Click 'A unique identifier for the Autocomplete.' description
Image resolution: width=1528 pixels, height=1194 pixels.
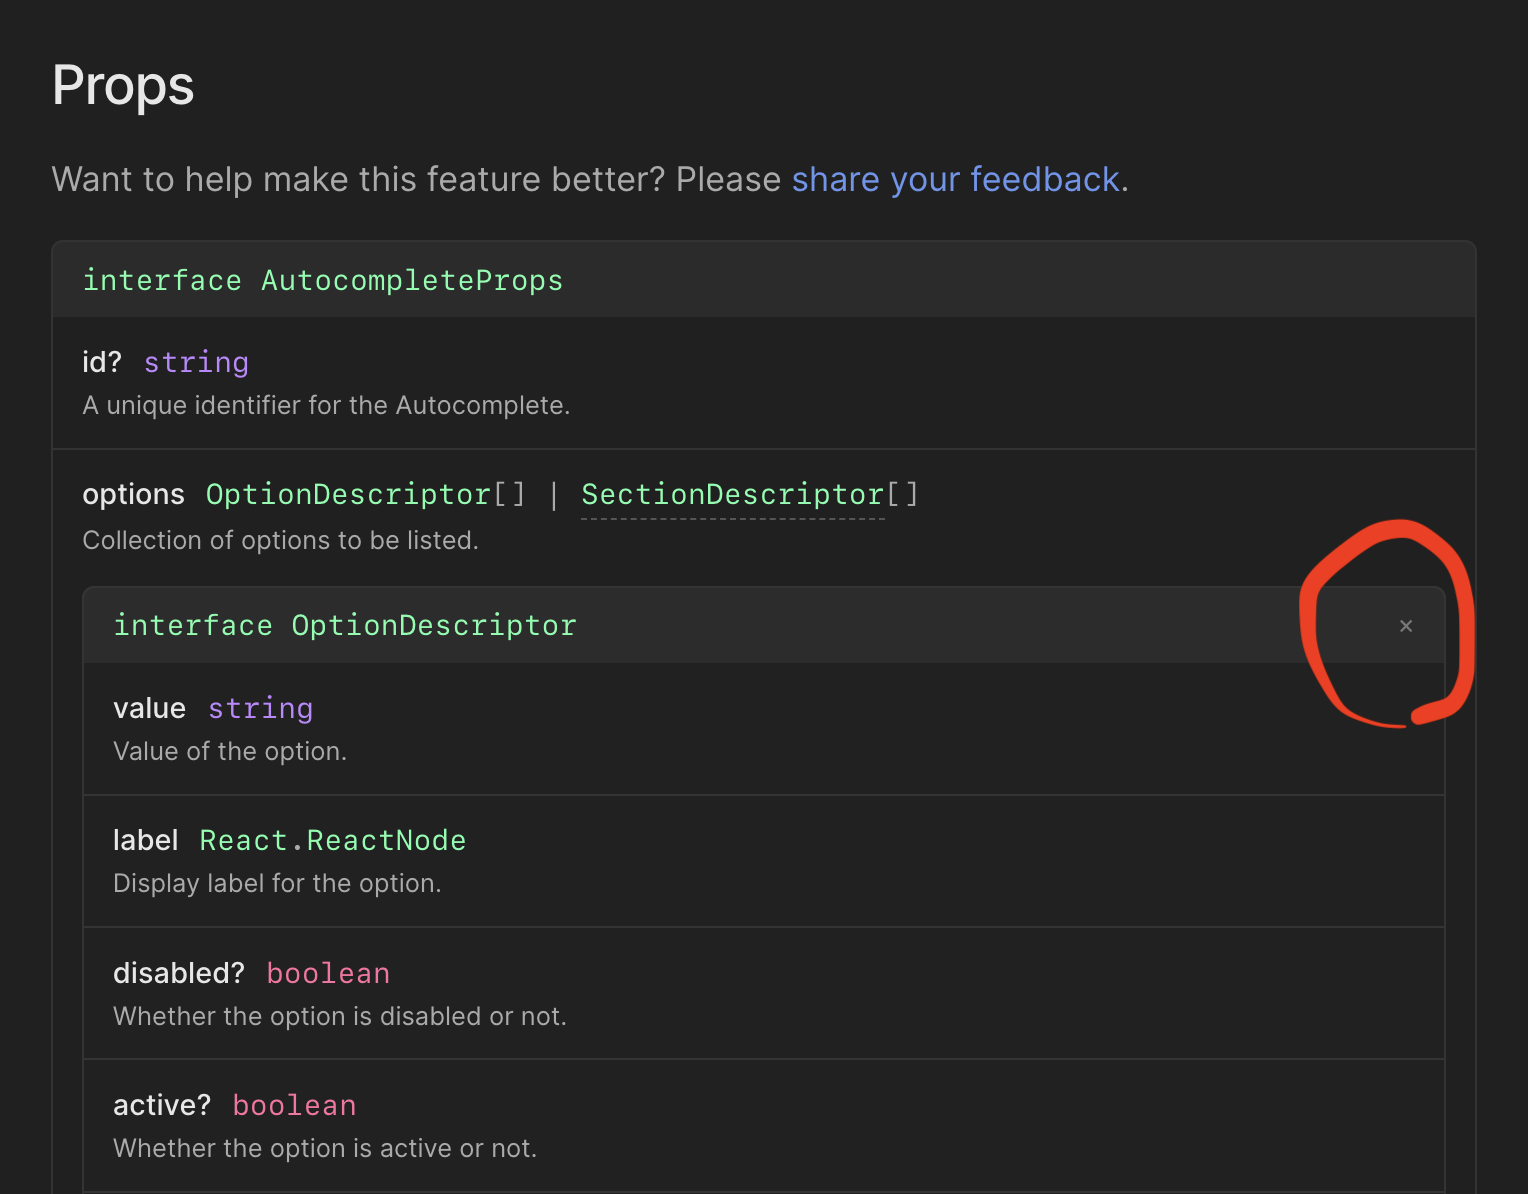coord(326,405)
